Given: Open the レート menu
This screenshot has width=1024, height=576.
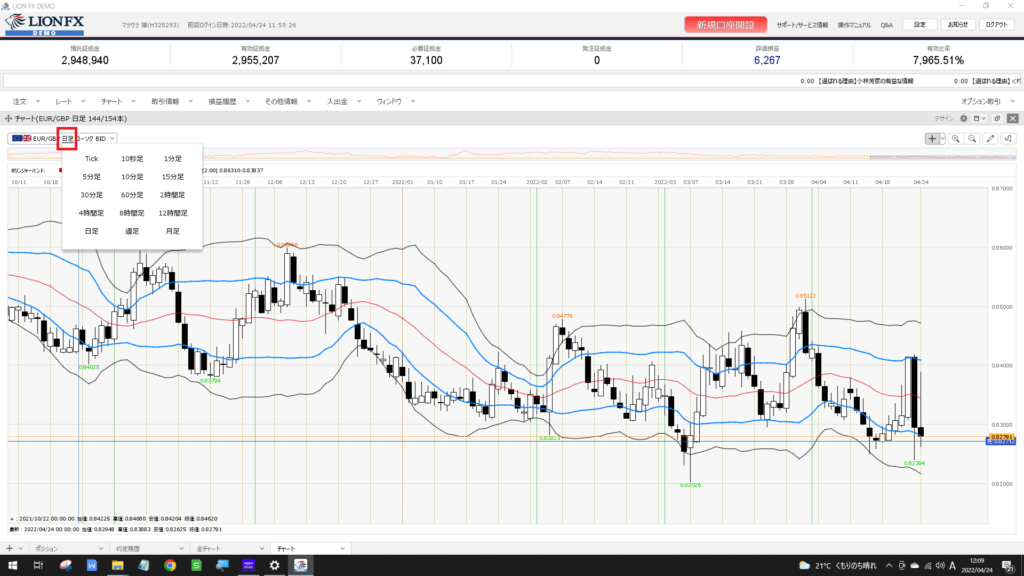Looking at the screenshot, I should (x=63, y=102).
